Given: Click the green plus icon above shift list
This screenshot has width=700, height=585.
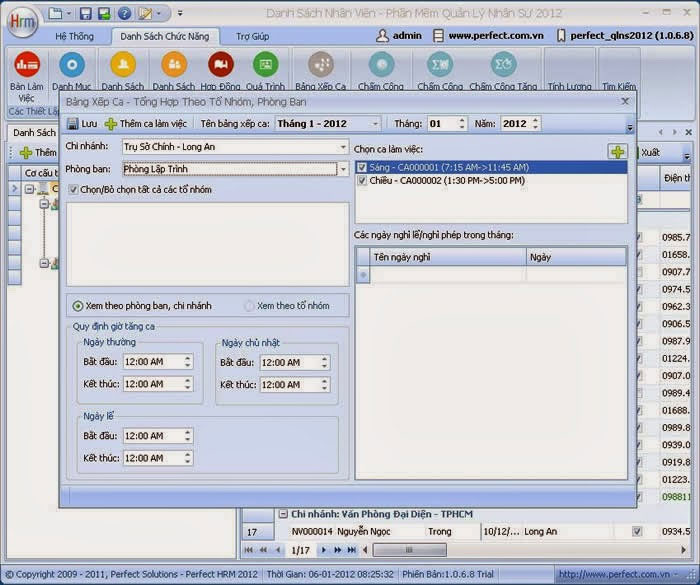Looking at the screenshot, I should (x=618, y=152).
